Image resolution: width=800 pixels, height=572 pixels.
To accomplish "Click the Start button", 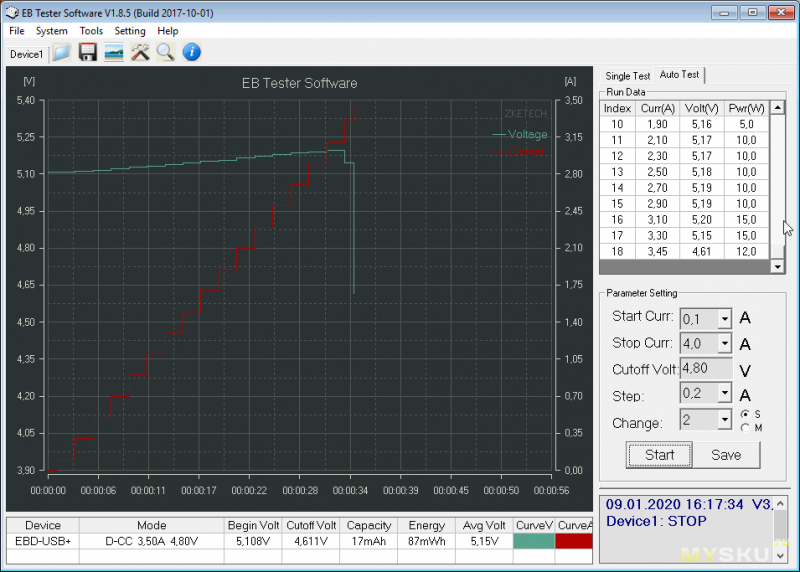I will coord(659,455).
